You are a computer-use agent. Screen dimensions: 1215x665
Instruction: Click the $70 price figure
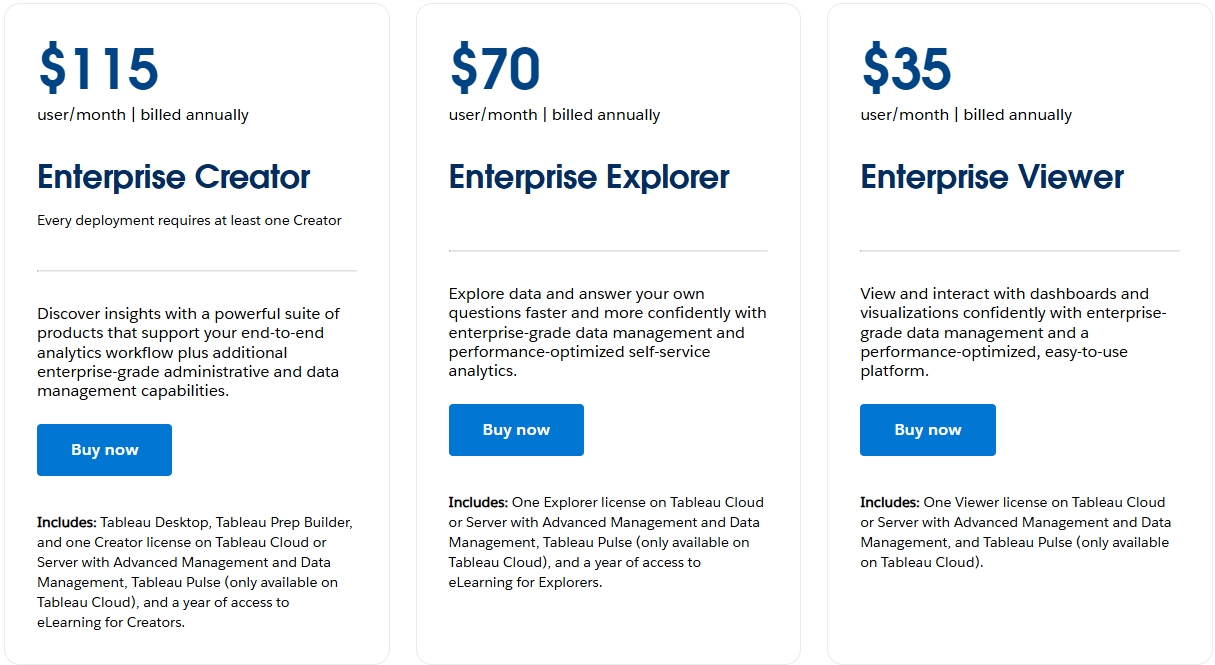(x=495, y=68)
